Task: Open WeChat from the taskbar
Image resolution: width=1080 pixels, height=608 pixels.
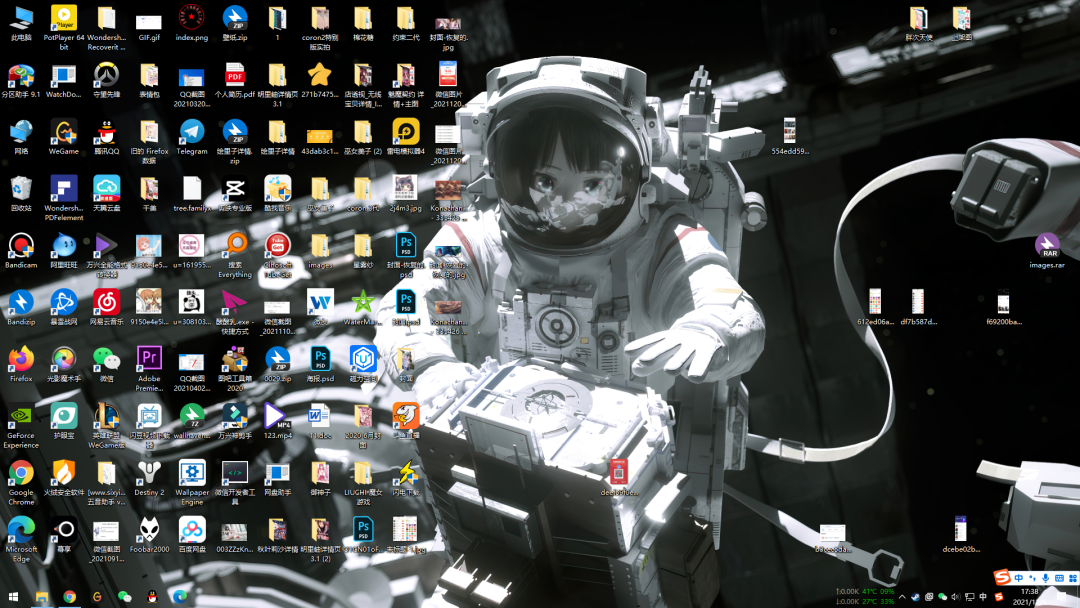Action: (125, 596)
